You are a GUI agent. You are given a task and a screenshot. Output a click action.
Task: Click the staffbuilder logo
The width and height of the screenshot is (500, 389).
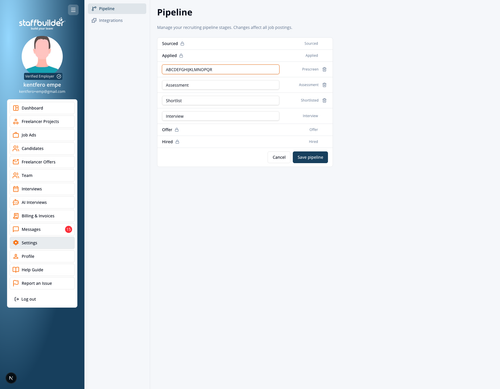click(x=42, y=23)
